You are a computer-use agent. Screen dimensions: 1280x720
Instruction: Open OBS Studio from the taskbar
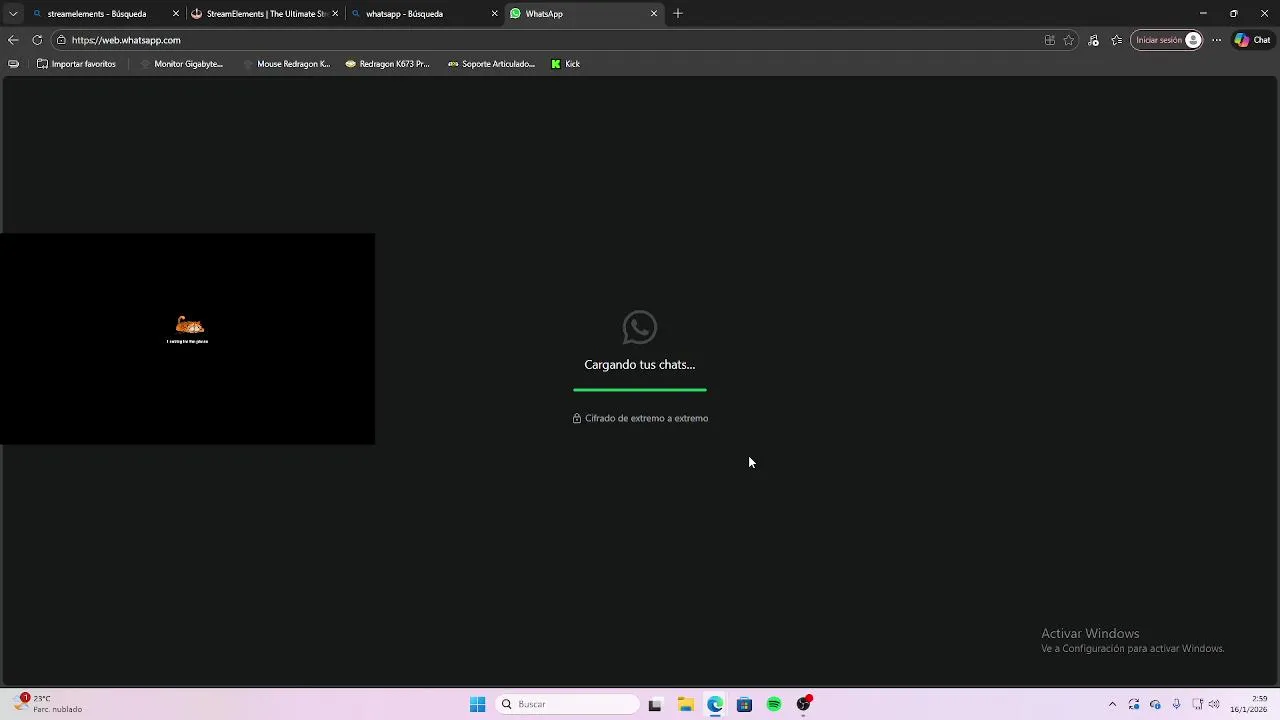[x=803, y=704]
